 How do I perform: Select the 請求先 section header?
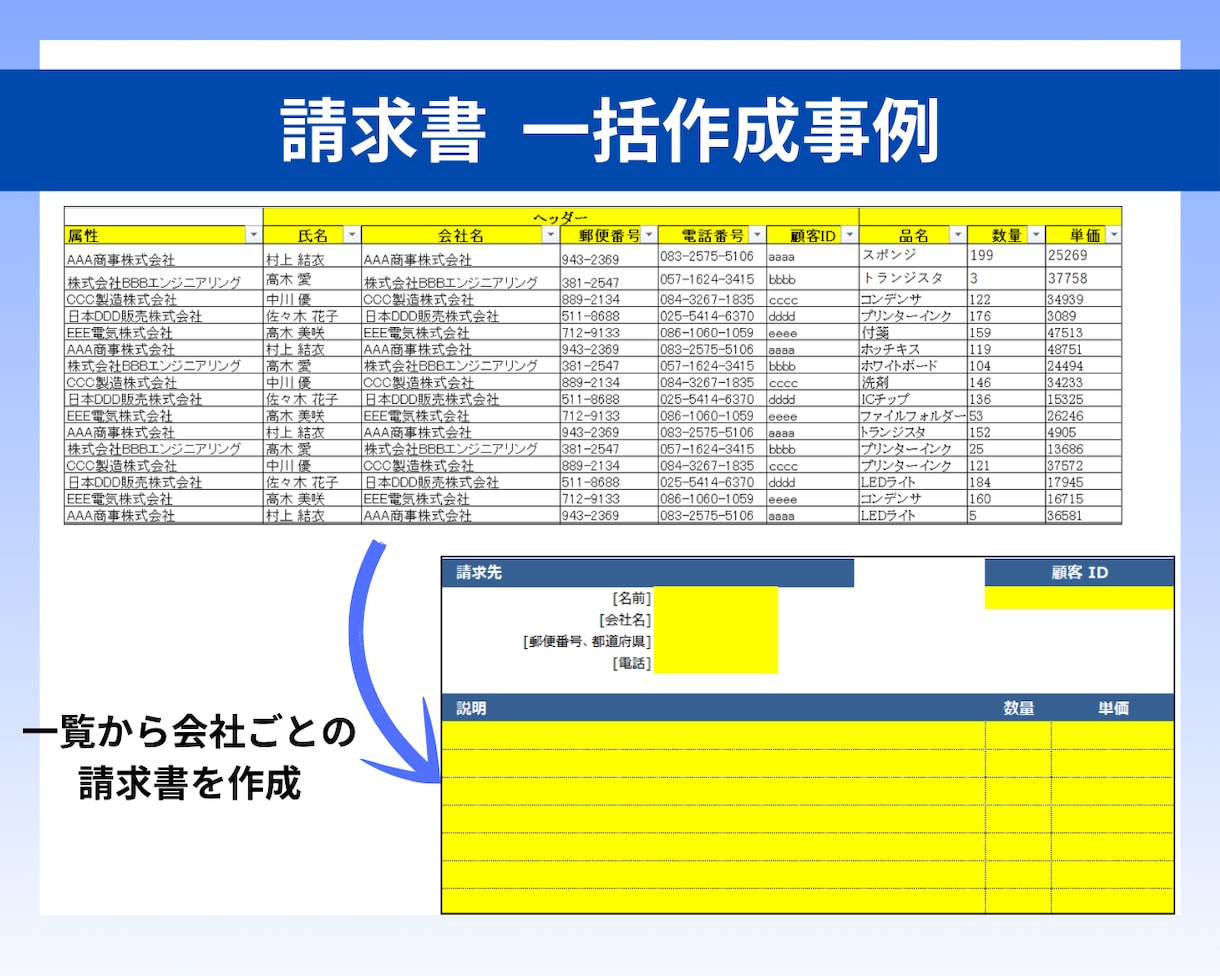648,573
